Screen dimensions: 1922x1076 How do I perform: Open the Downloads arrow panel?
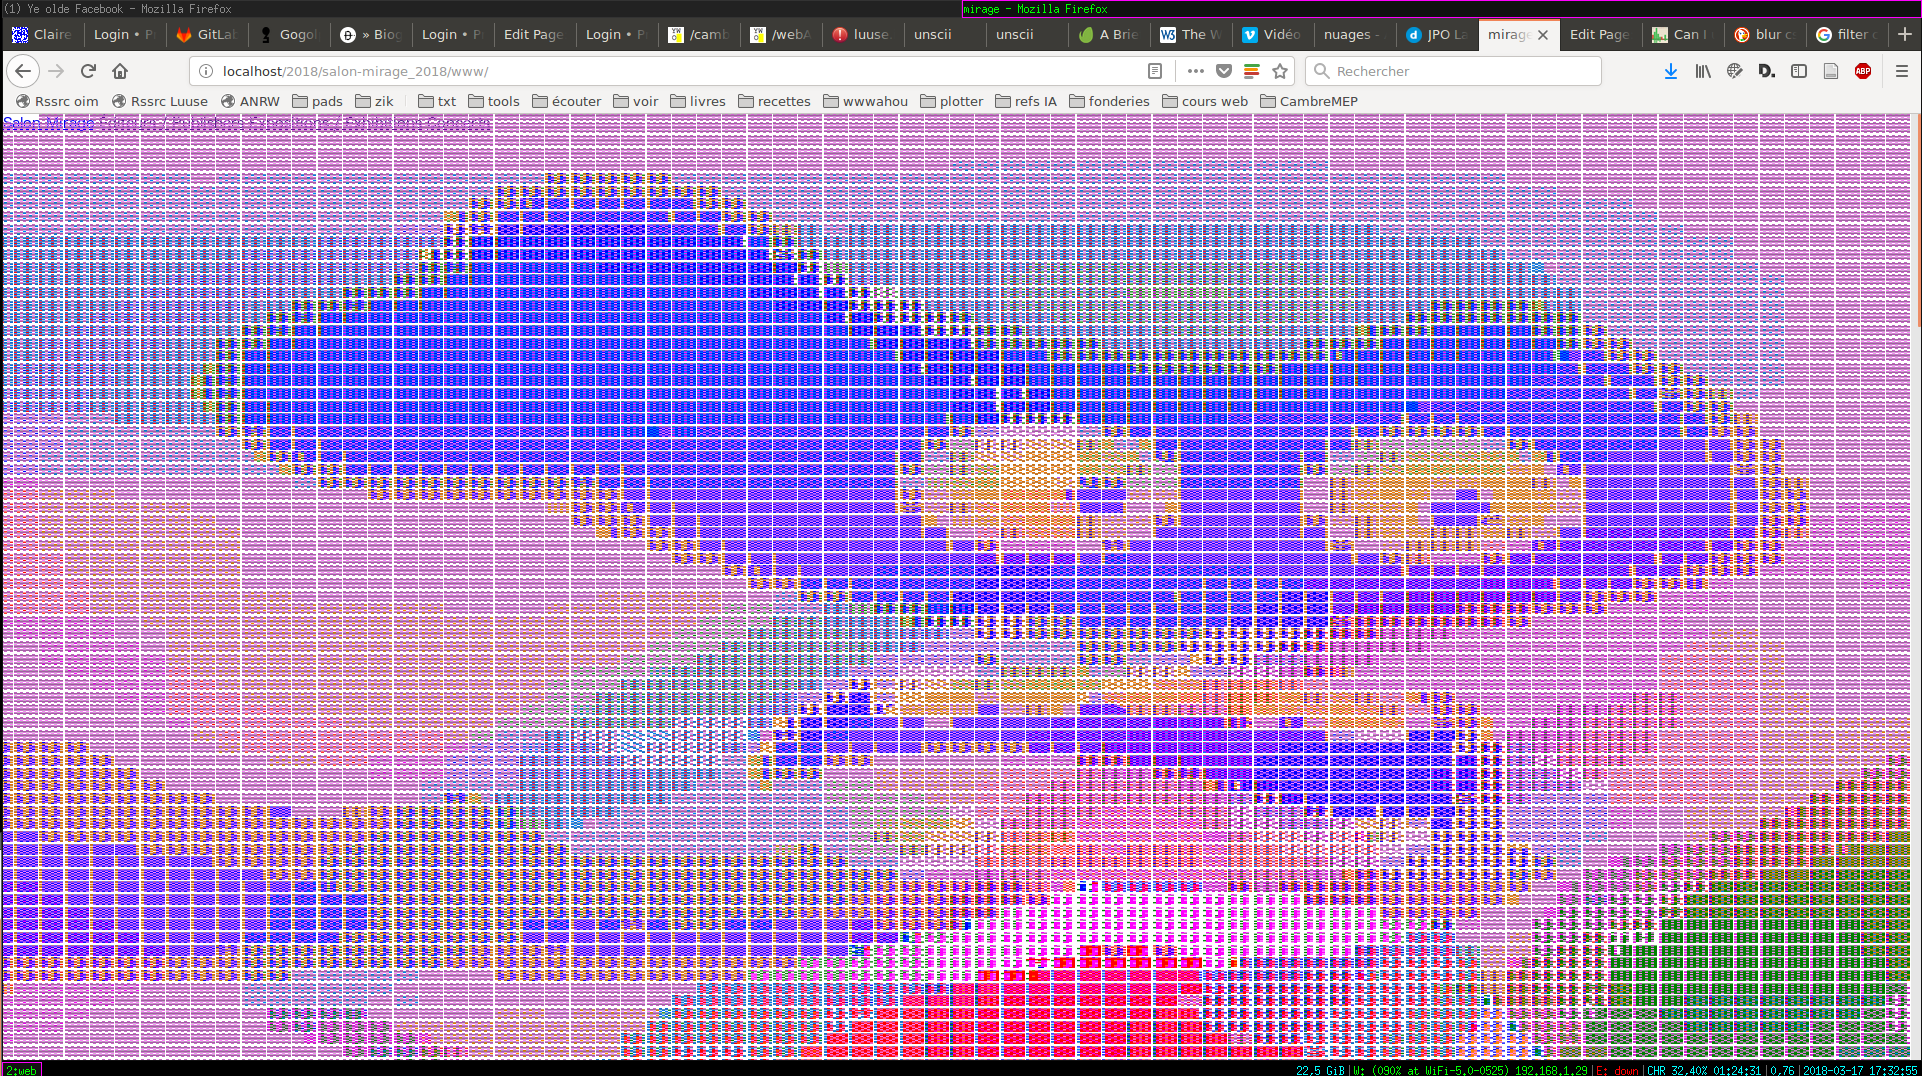coord(1670,71)
